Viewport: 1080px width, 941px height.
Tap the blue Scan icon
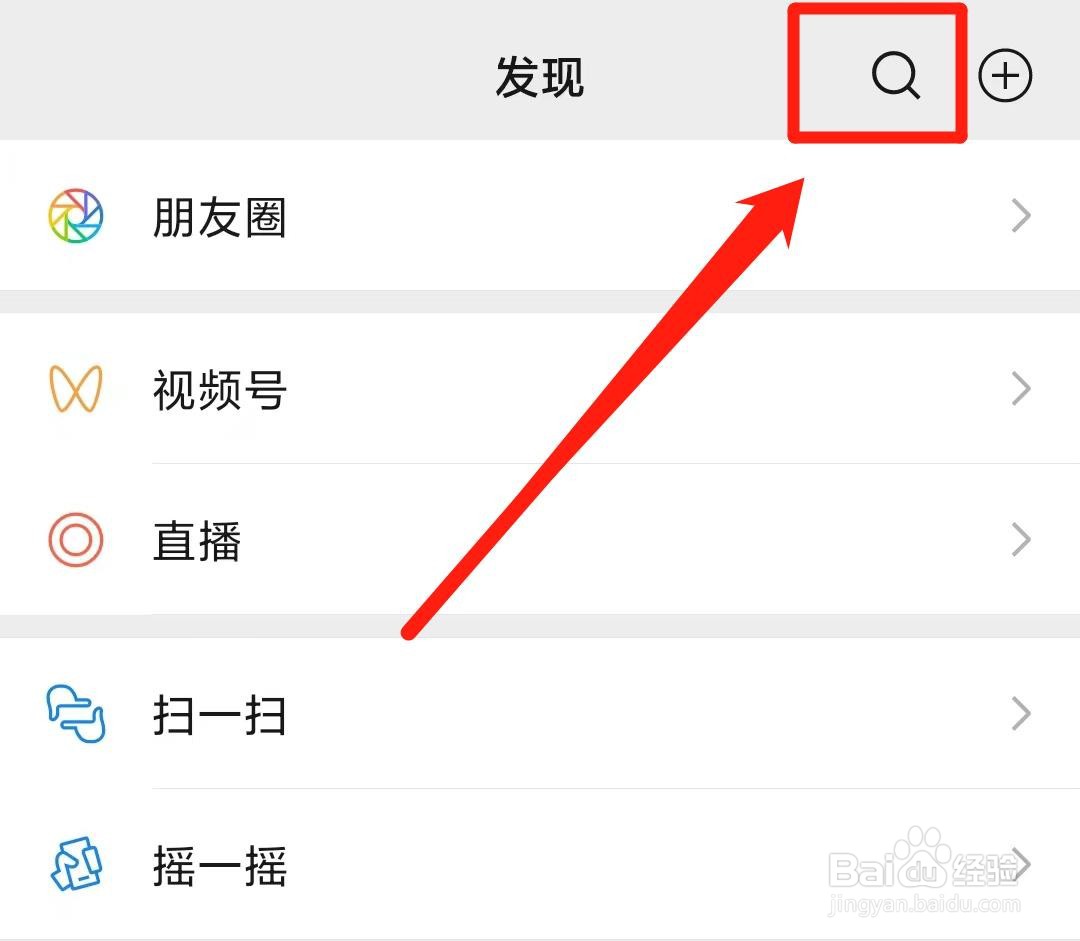tap(76, 713)
